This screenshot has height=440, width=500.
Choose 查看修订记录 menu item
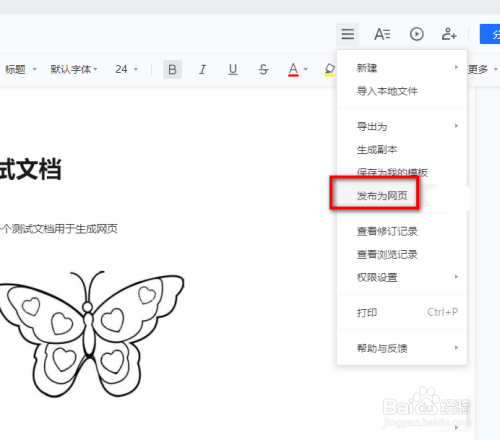tap(402, 231)
